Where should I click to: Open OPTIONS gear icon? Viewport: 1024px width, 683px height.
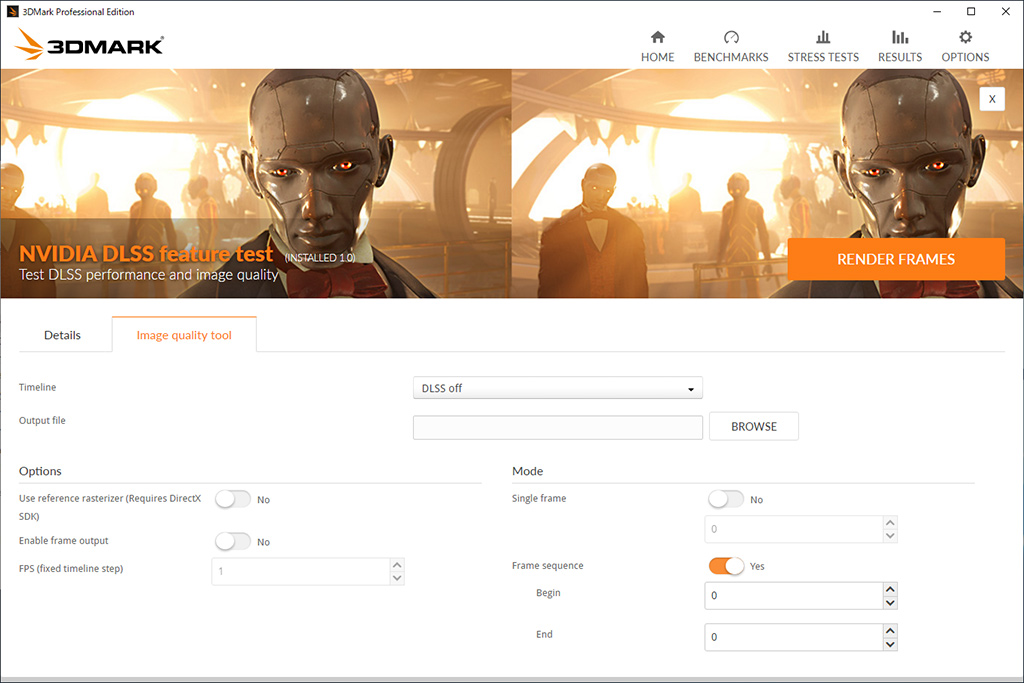pos(965,37)
